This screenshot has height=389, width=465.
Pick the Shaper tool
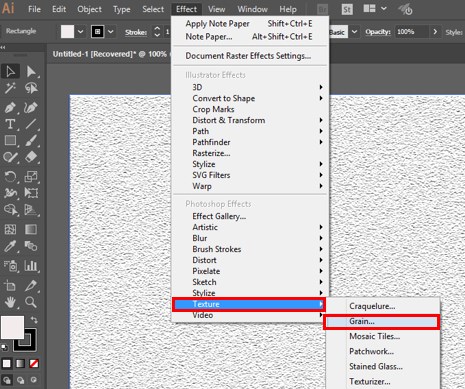click(10, 157)
